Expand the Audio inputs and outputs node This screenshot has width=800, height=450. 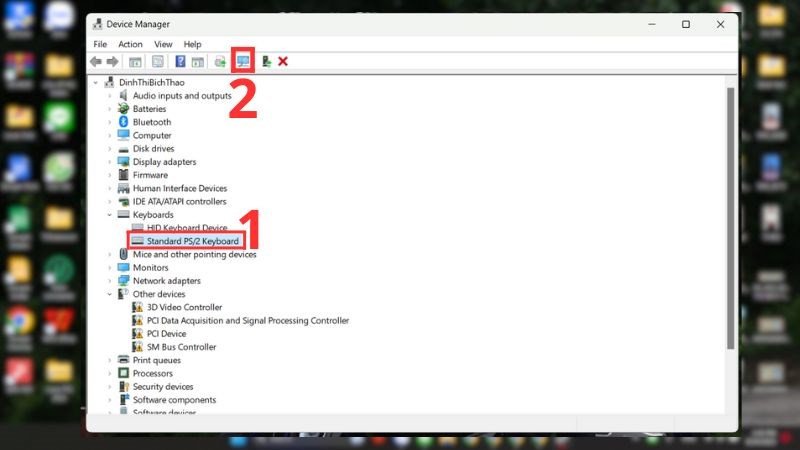(109, 96)
